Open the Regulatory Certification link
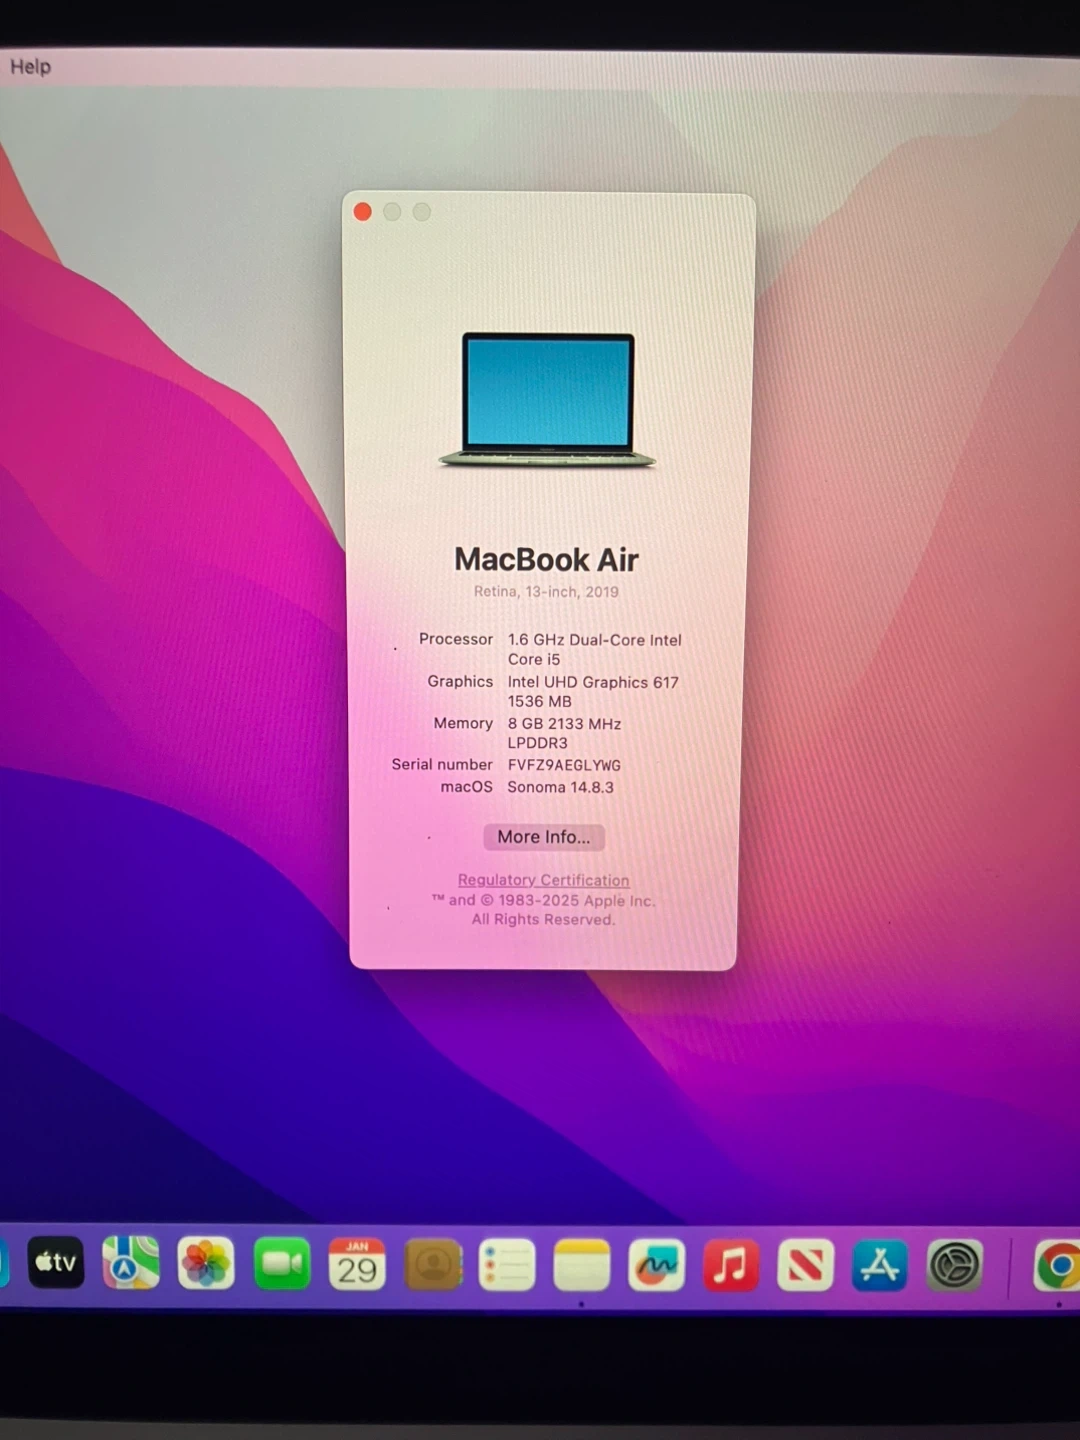1080x1440 pixels. tap(543, 880)
